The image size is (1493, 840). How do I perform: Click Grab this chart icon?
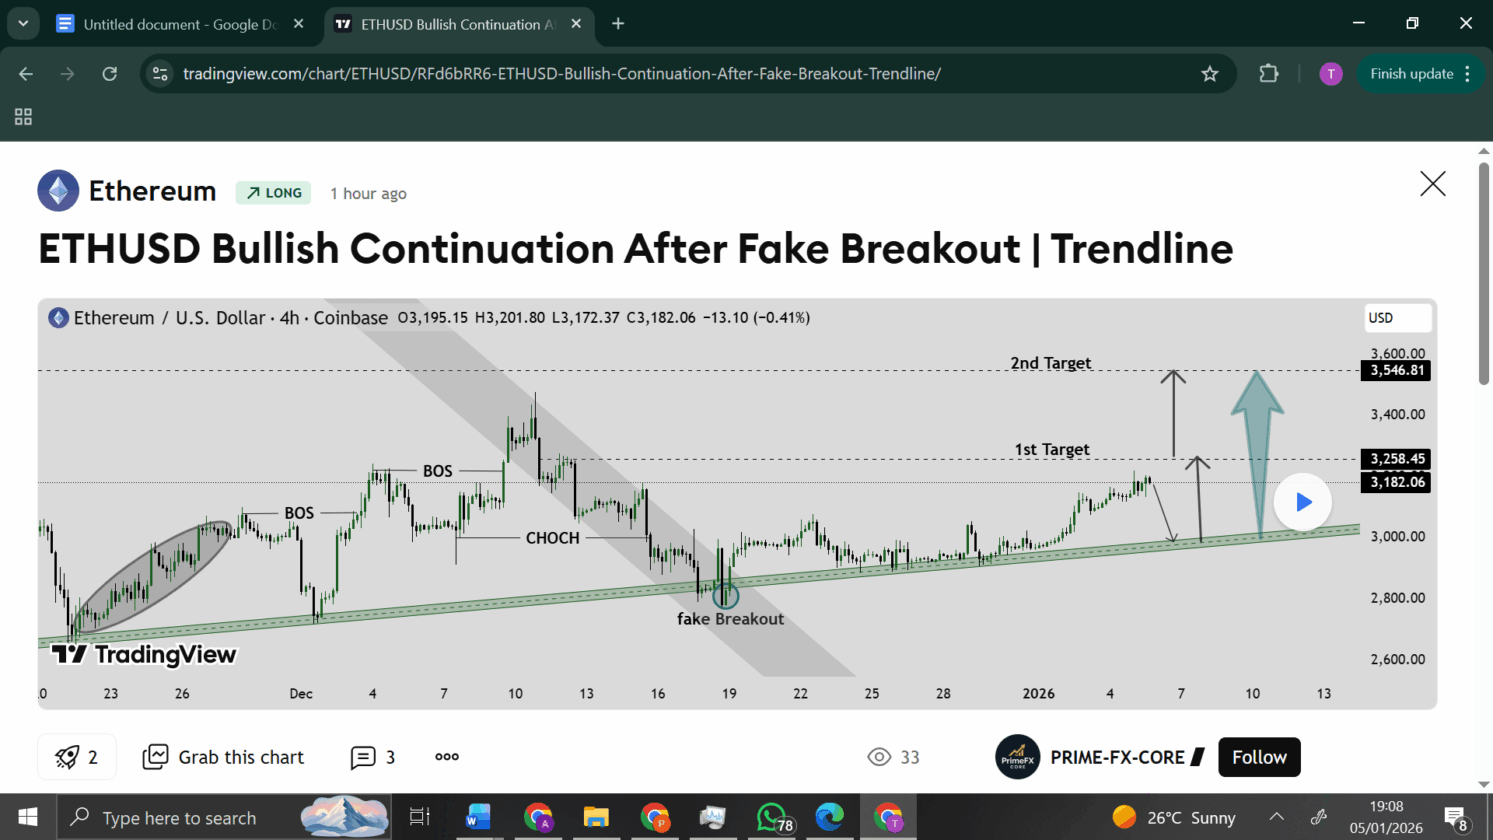pyautogui.click(x=155, y=757)
